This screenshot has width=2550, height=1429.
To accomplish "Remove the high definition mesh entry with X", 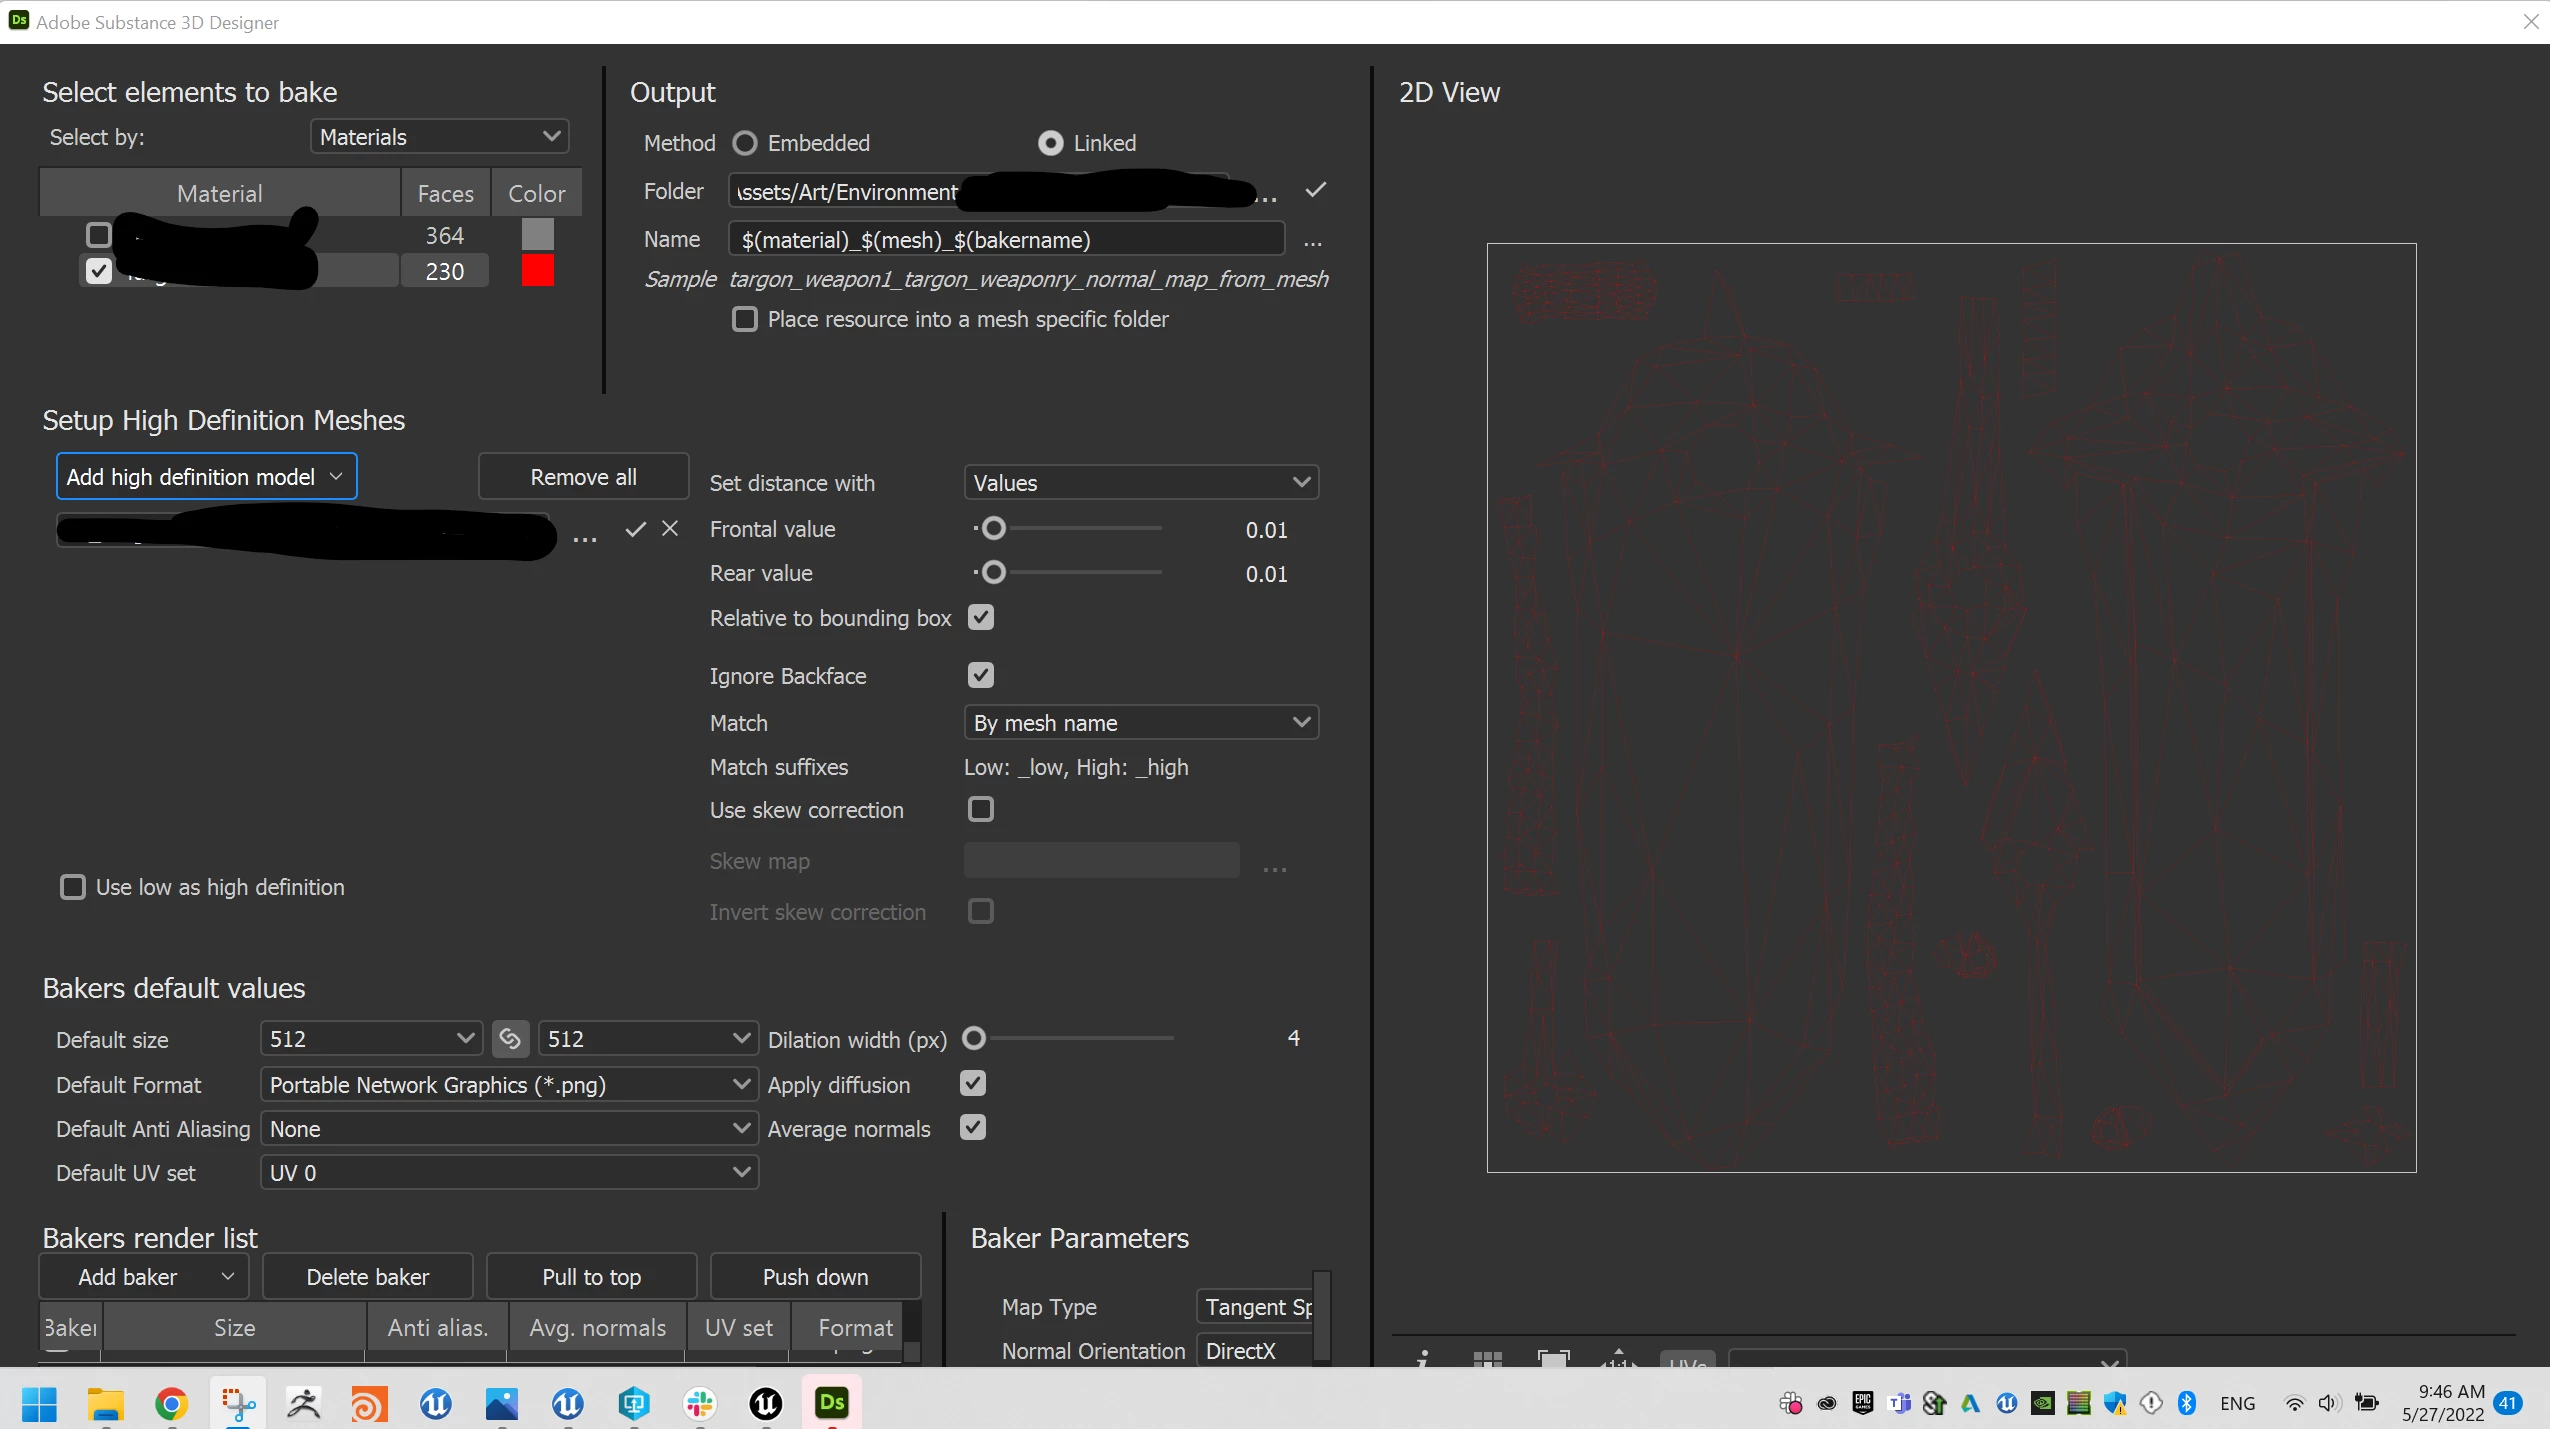I will (670, 529).
